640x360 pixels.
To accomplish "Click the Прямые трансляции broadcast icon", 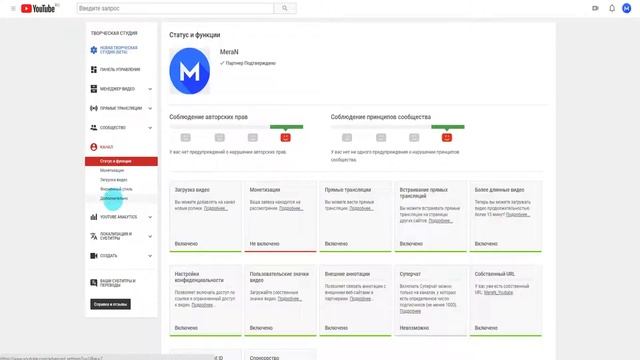I will tap(93, 108).
